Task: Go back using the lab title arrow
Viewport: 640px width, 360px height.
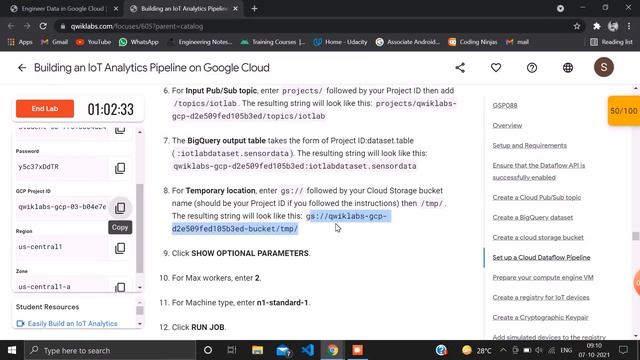Action: point(22,68)
